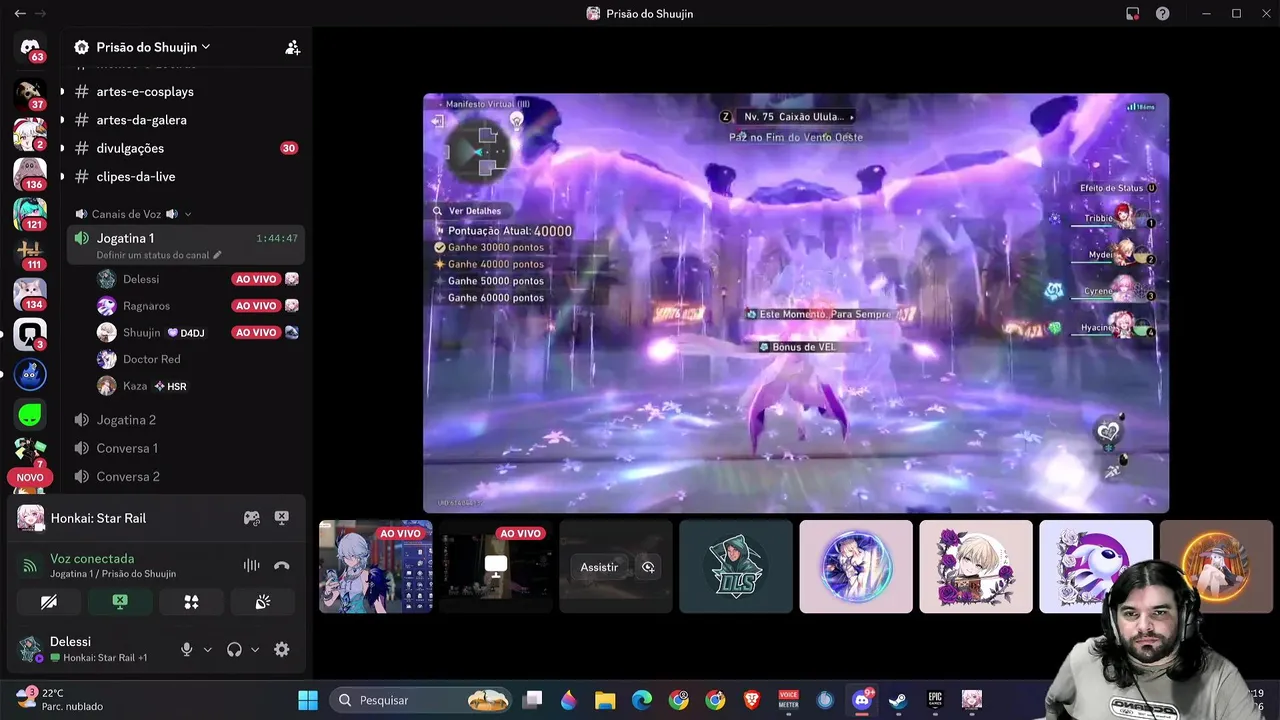This screenshot has height=720, width=1280.
Task: Open the green icon server in sidebar
Action: click(30, 414)
